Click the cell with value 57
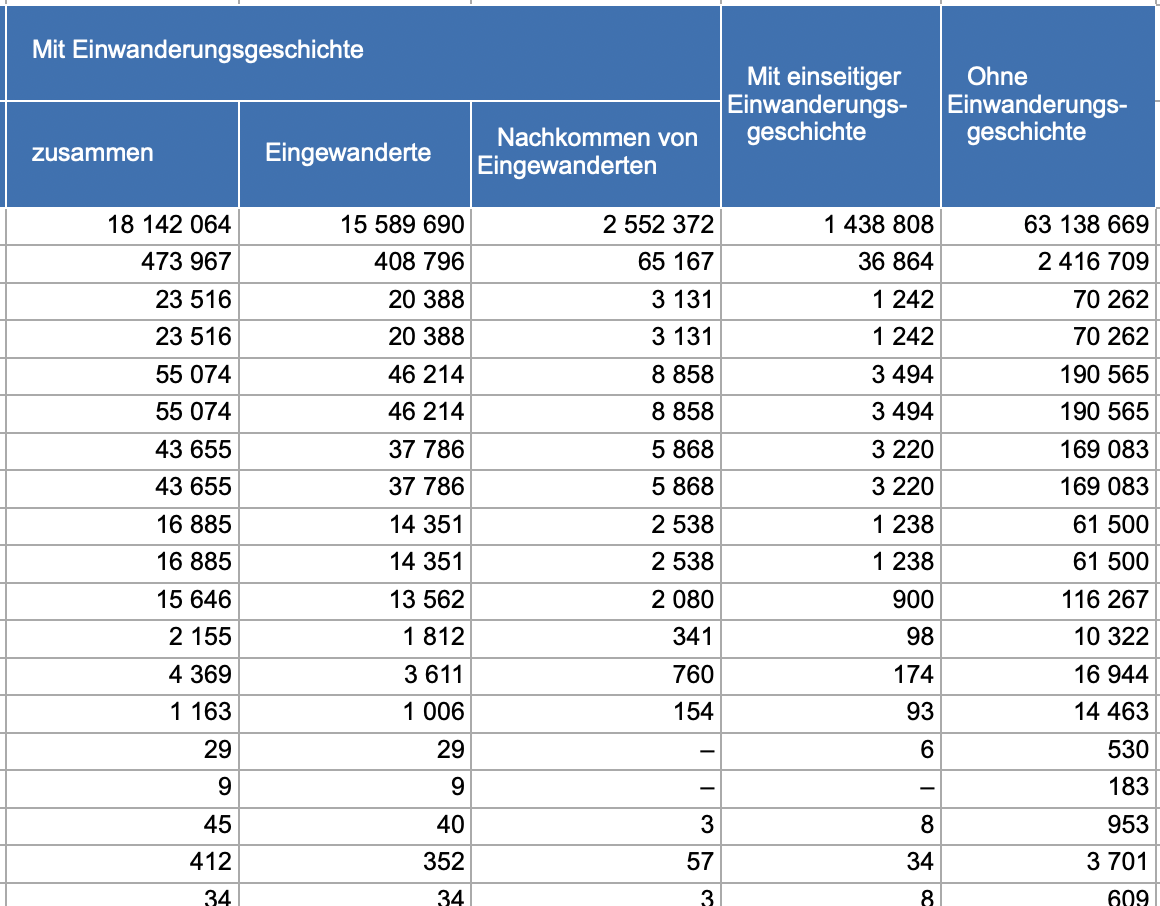 point(596,863)
